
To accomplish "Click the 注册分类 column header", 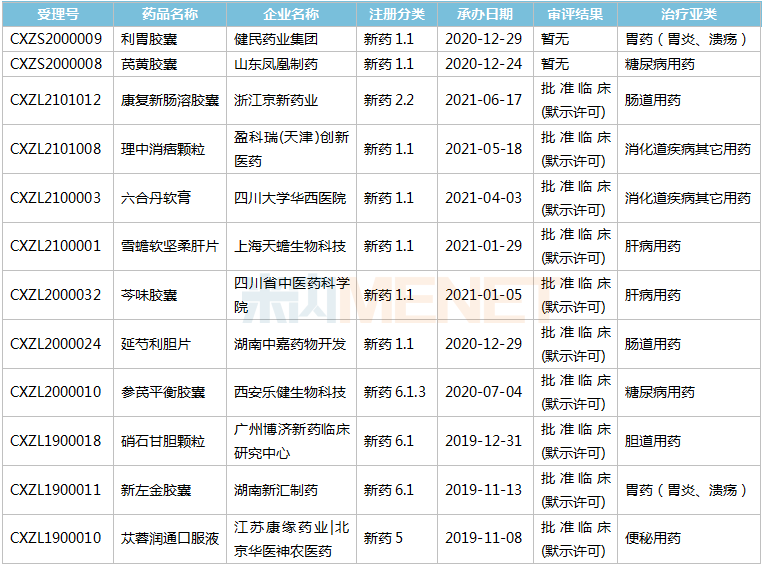I will [397, 14].
